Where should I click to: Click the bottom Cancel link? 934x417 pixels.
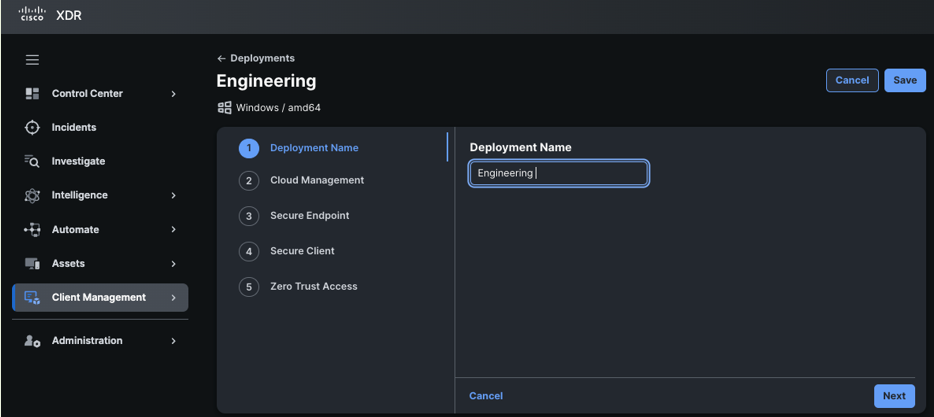[486, 396]
